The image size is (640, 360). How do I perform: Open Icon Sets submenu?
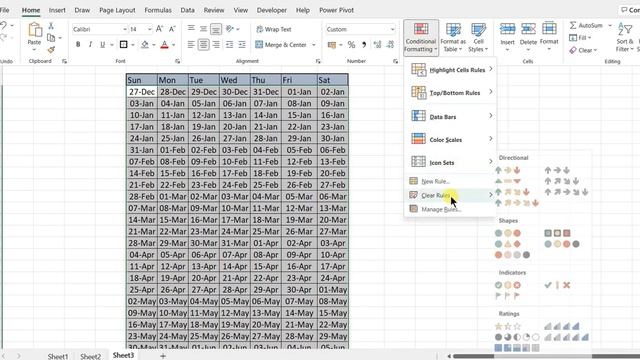point(451,162)
